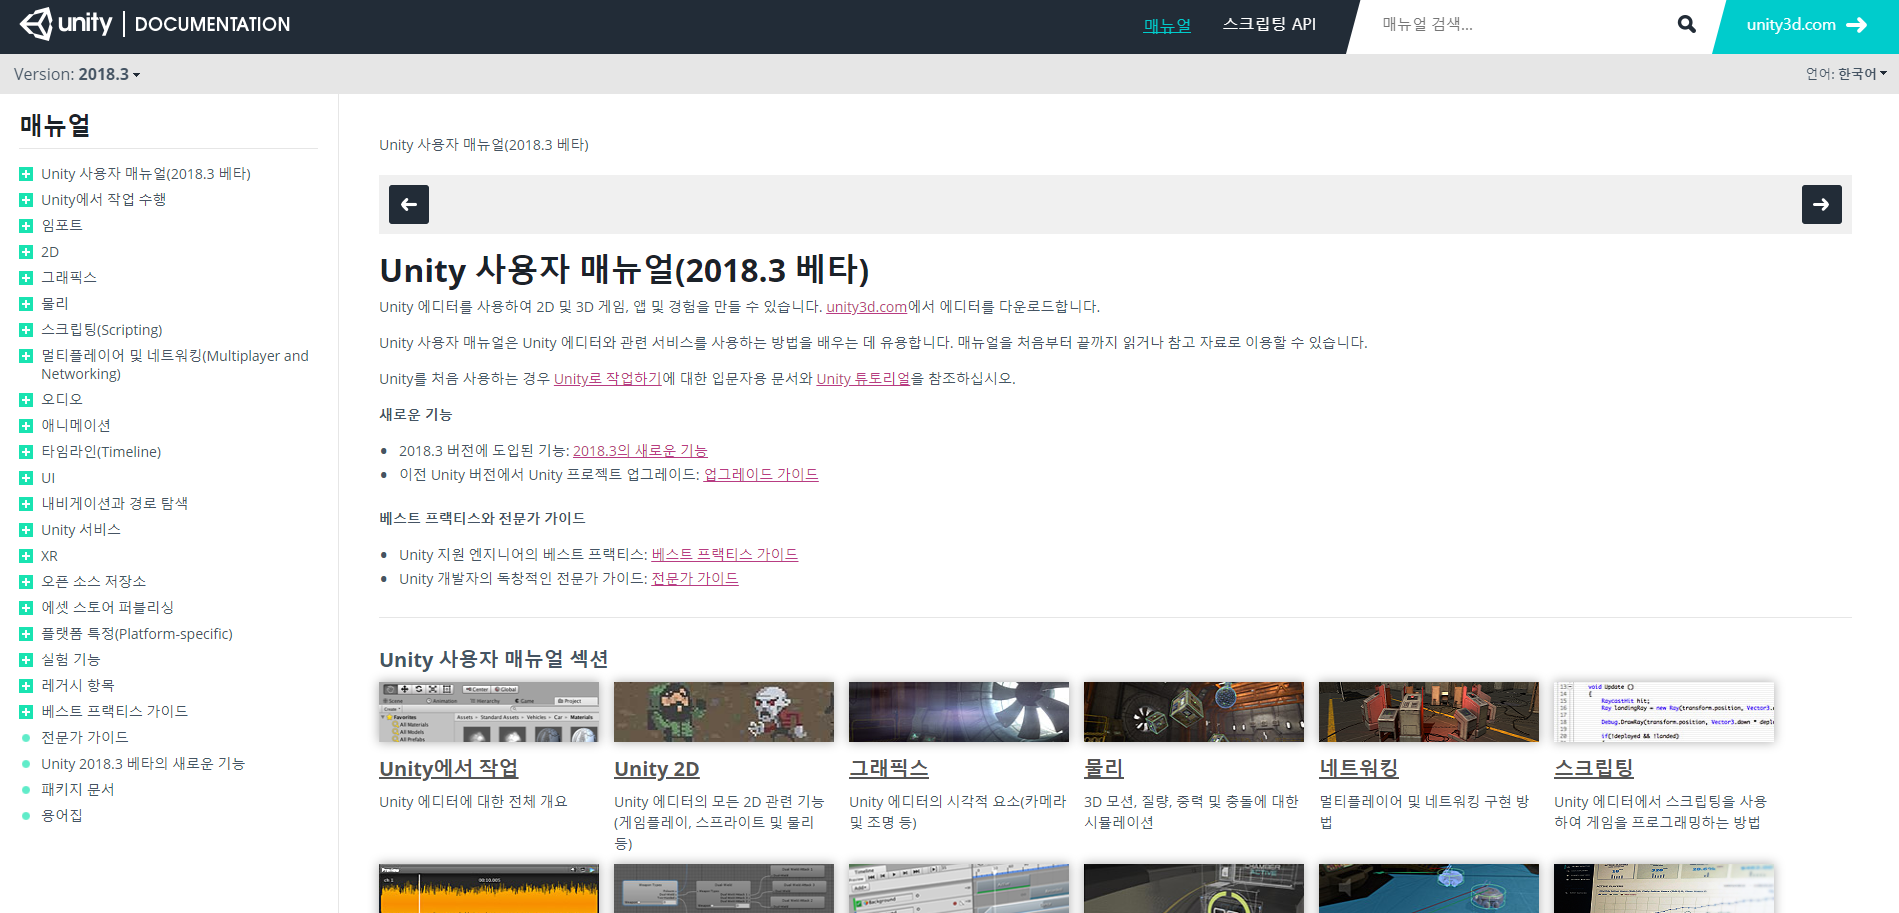The height and width of the screenshot is (913, 1899).
Task: Open the 전문가 가이드 link in the body
Action: [695, 579]
